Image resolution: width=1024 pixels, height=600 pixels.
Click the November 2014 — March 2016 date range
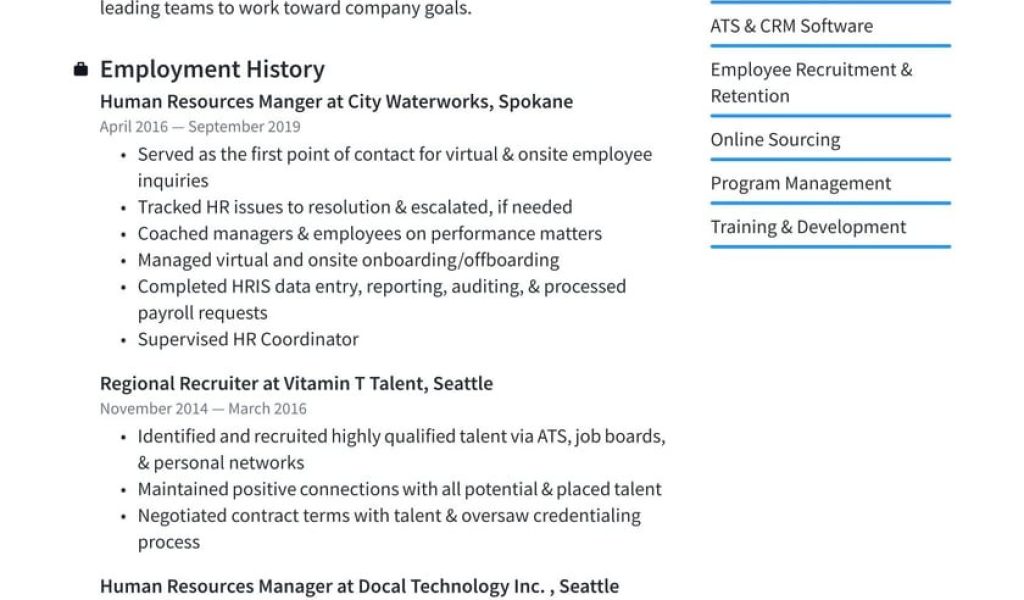(203, 408)
